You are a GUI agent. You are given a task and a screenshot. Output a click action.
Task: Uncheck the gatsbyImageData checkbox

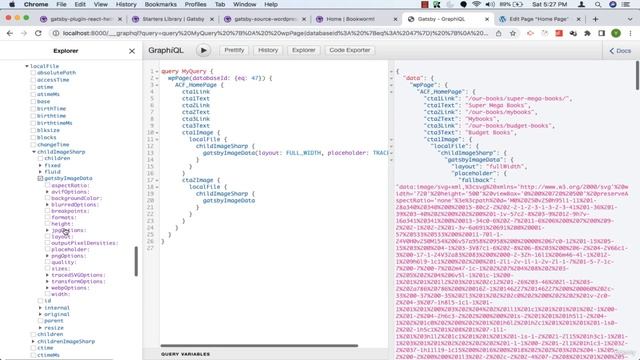[x=40, y=178]
